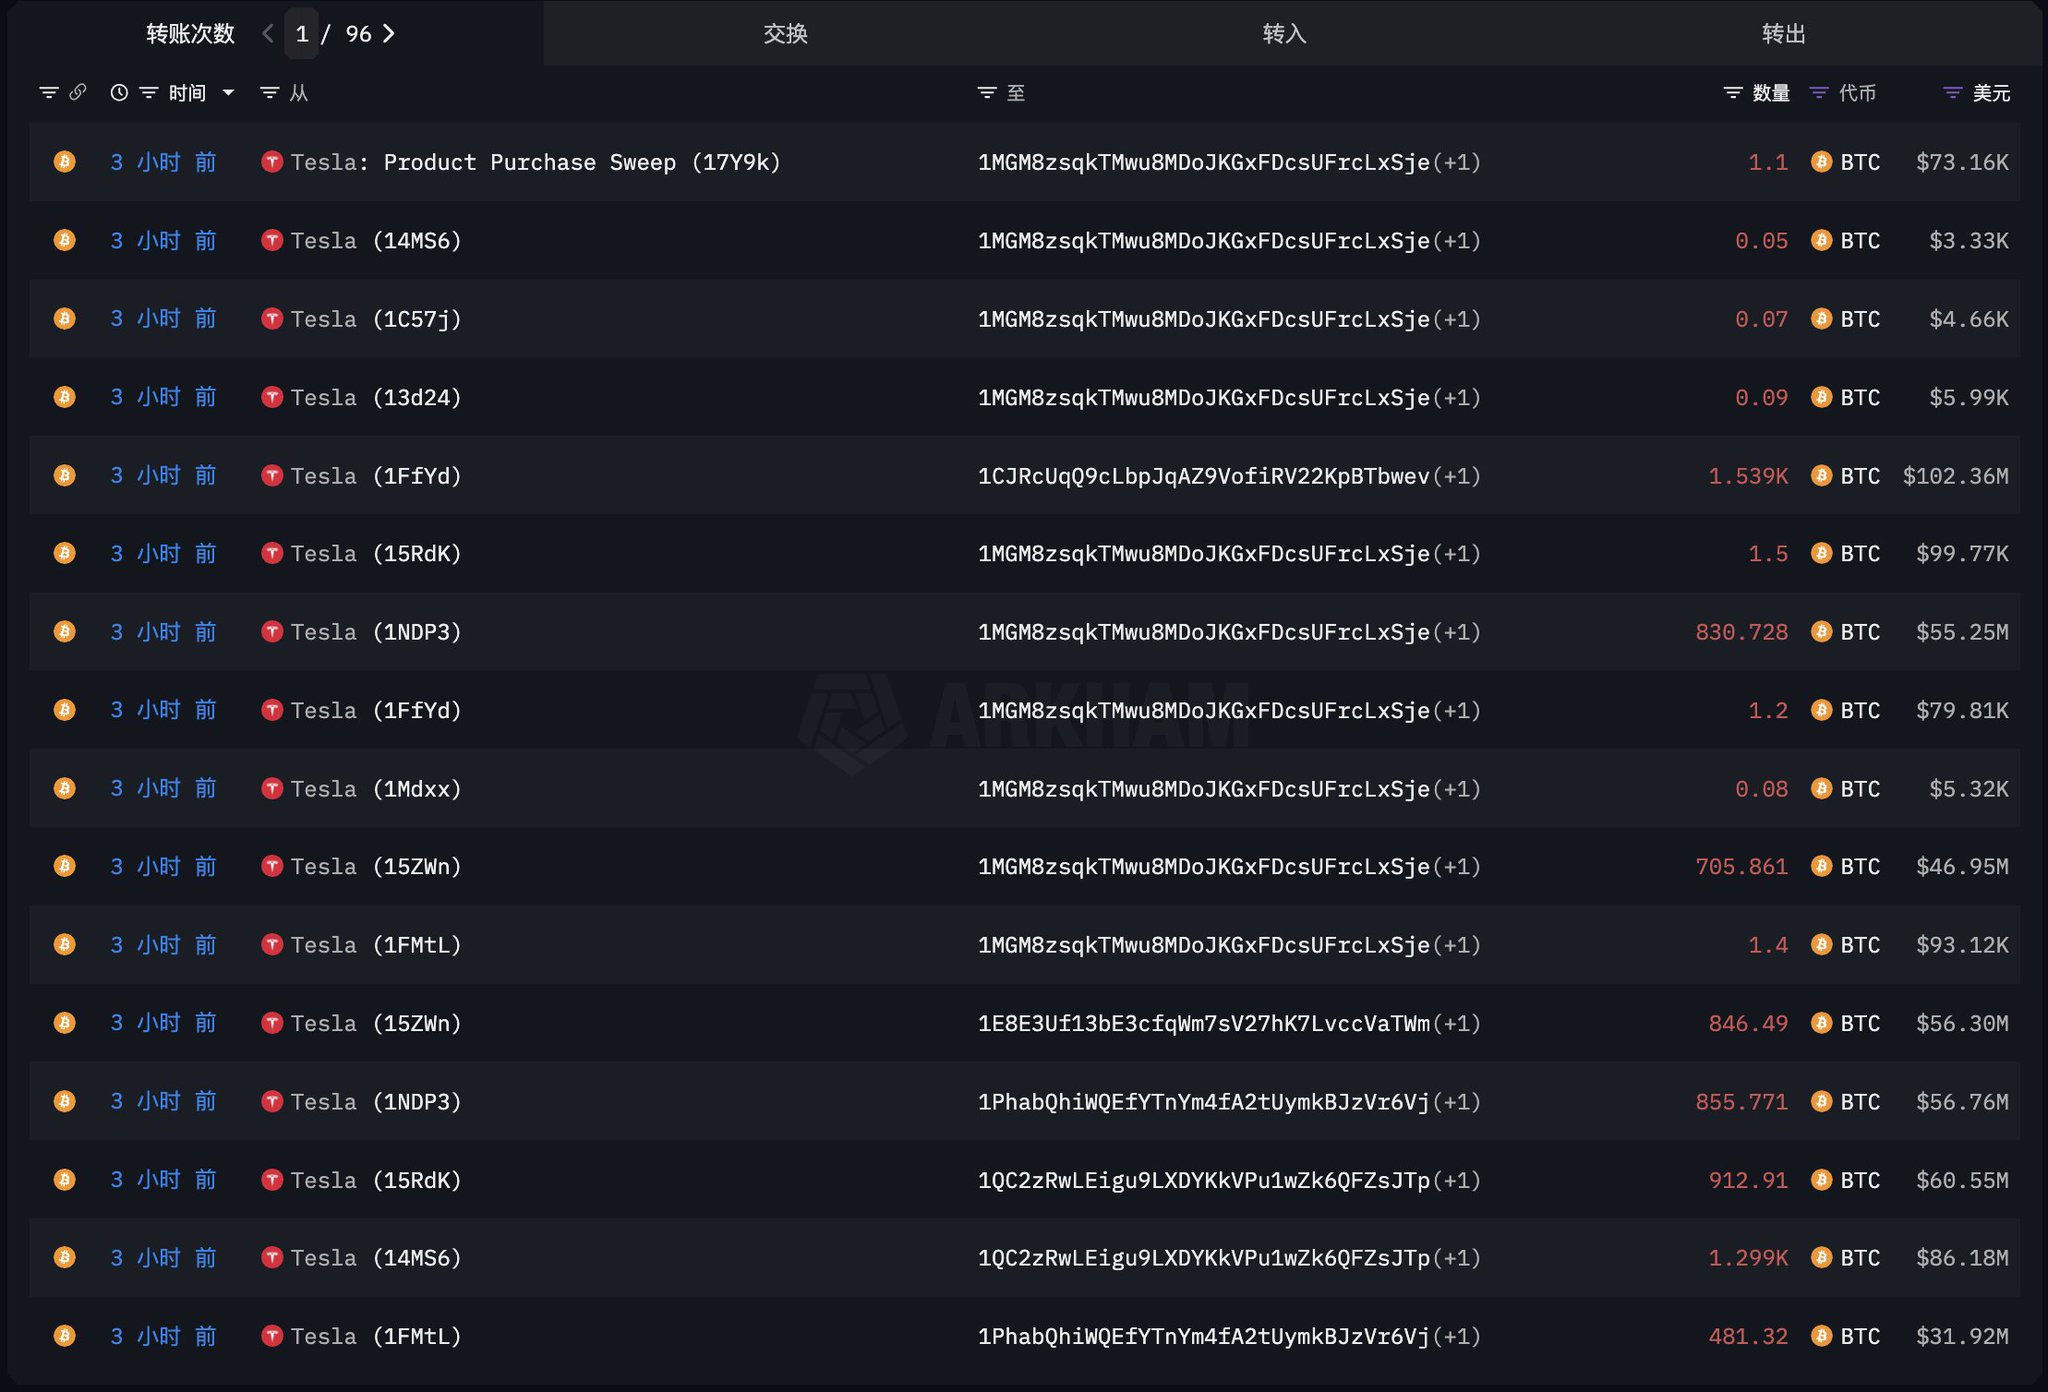Click the BTC token in the 705.861 row

point(1846,867)
